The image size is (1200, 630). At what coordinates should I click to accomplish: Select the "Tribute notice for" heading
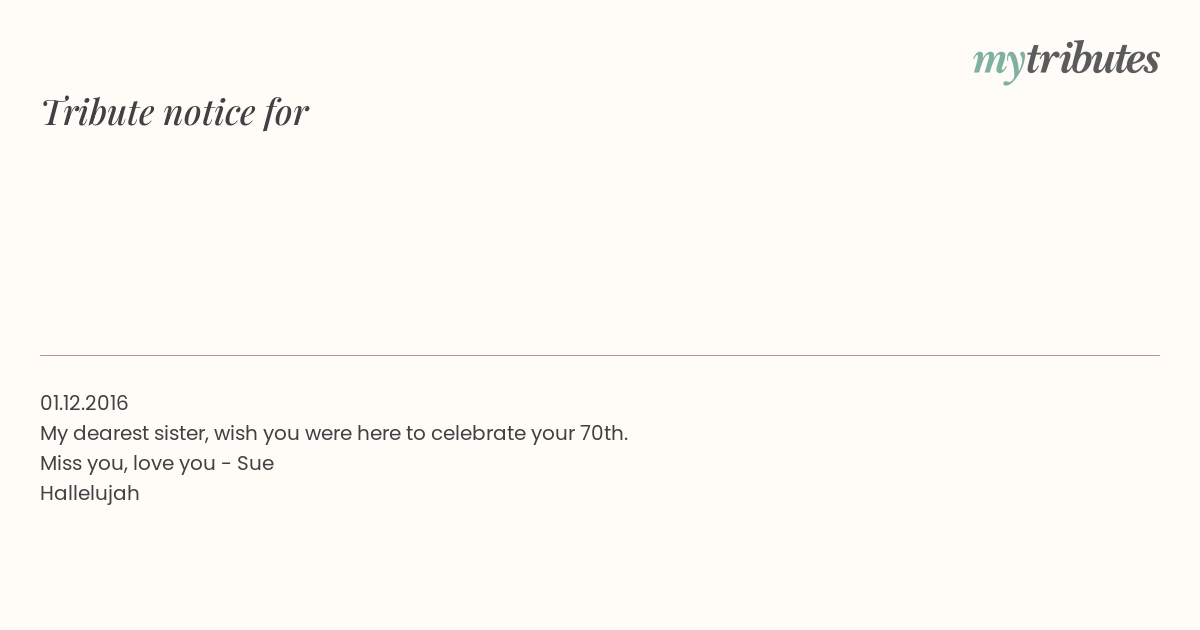point(175,112)
